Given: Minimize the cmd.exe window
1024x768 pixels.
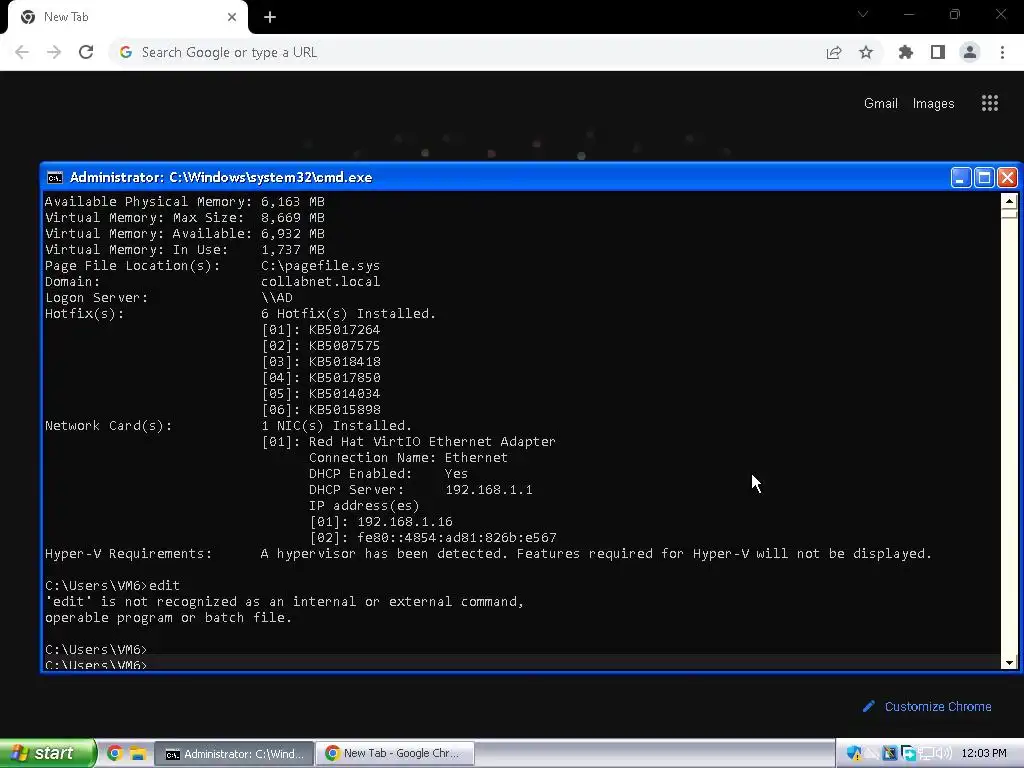Looking at the screenshot, I should click(x=961, y=178).
